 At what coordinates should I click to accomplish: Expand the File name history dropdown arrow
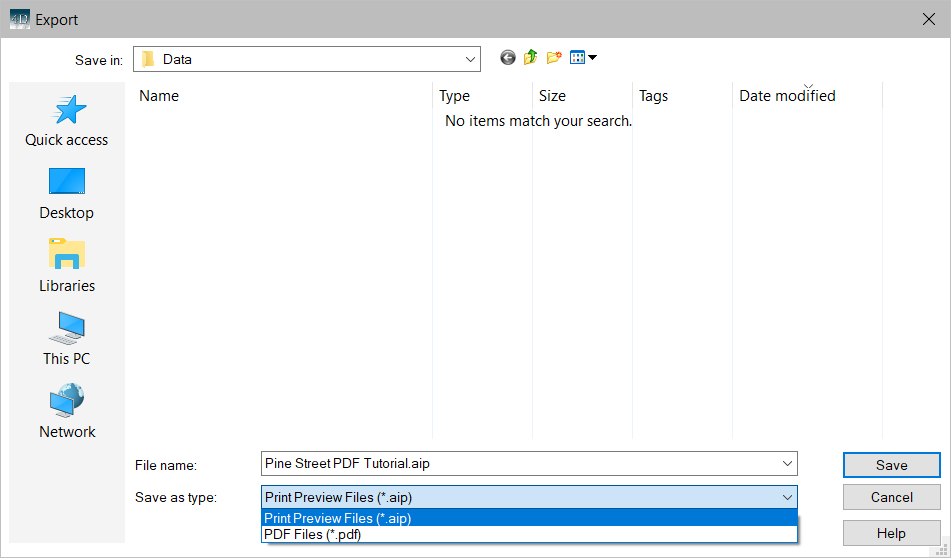click(x=786, y=463)
